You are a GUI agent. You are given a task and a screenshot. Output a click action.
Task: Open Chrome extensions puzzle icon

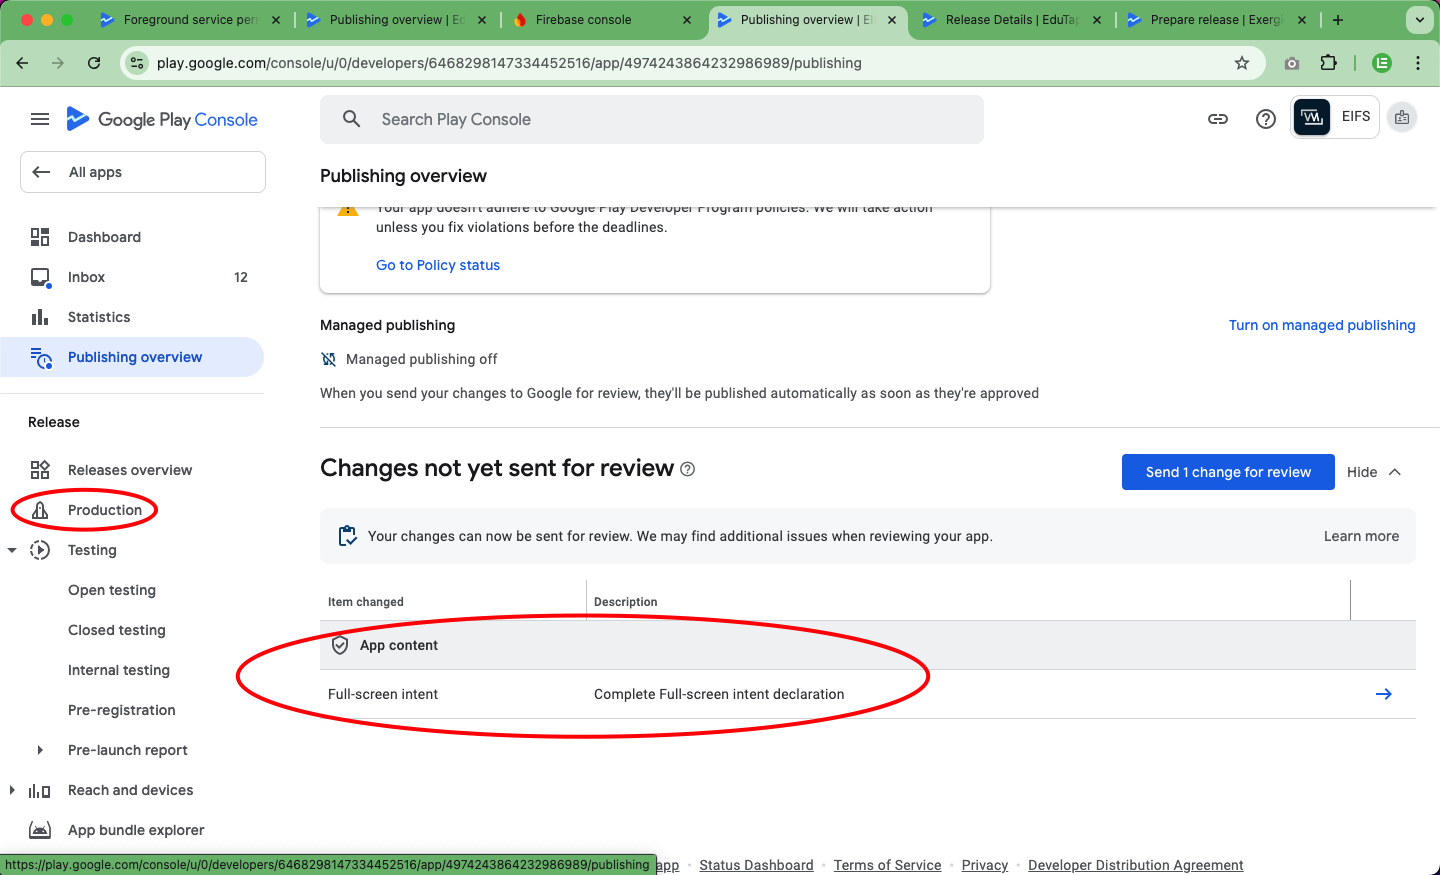click(1328, 63)
